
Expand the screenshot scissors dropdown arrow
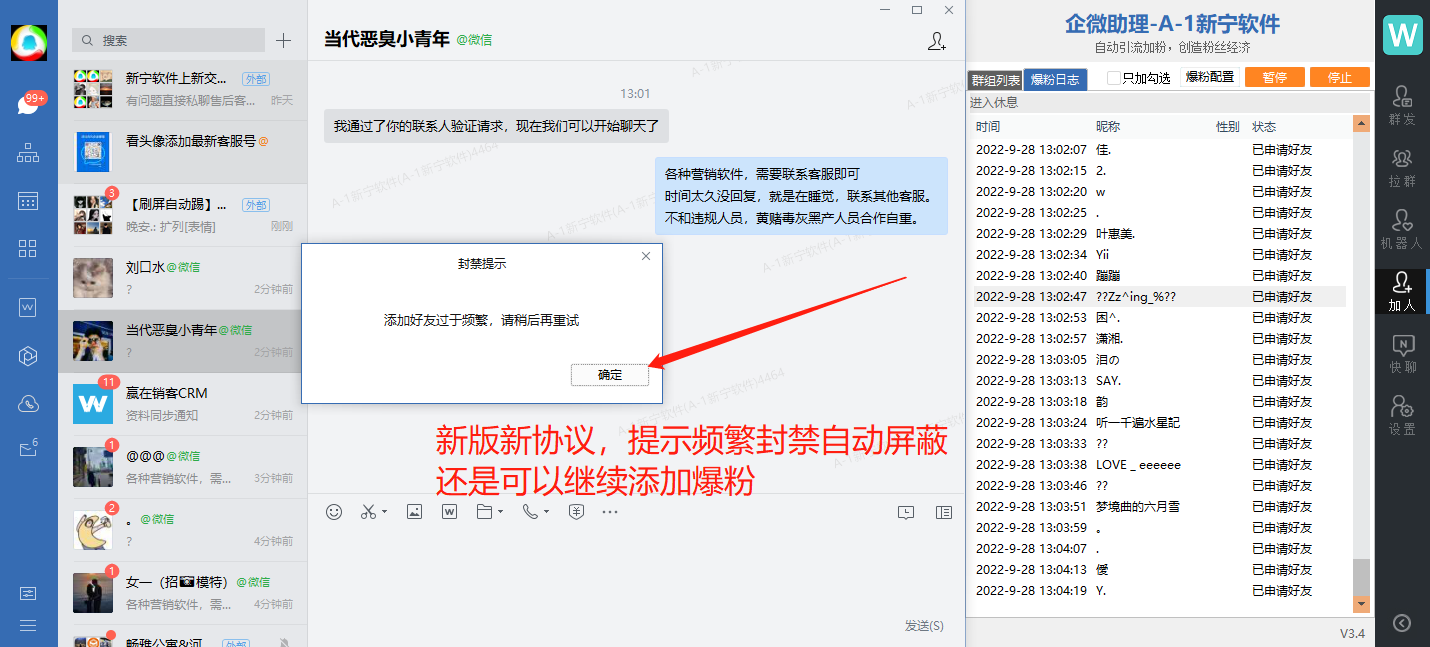(385, 512)
